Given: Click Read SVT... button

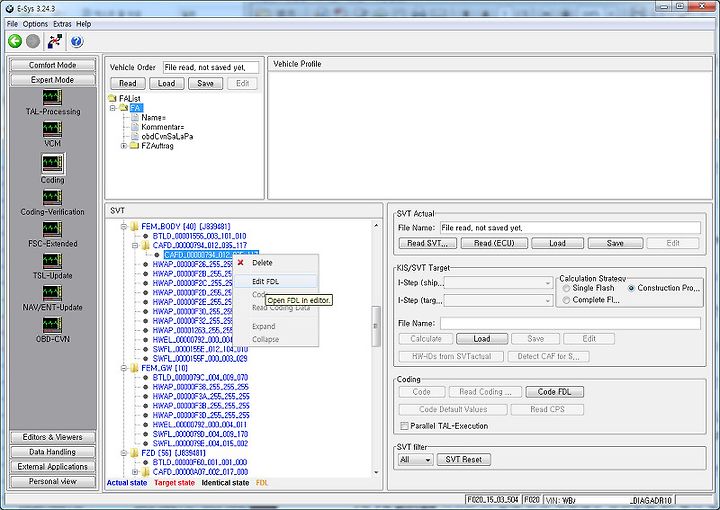Looking at the screenshot, I should click(x=427, y=243).
